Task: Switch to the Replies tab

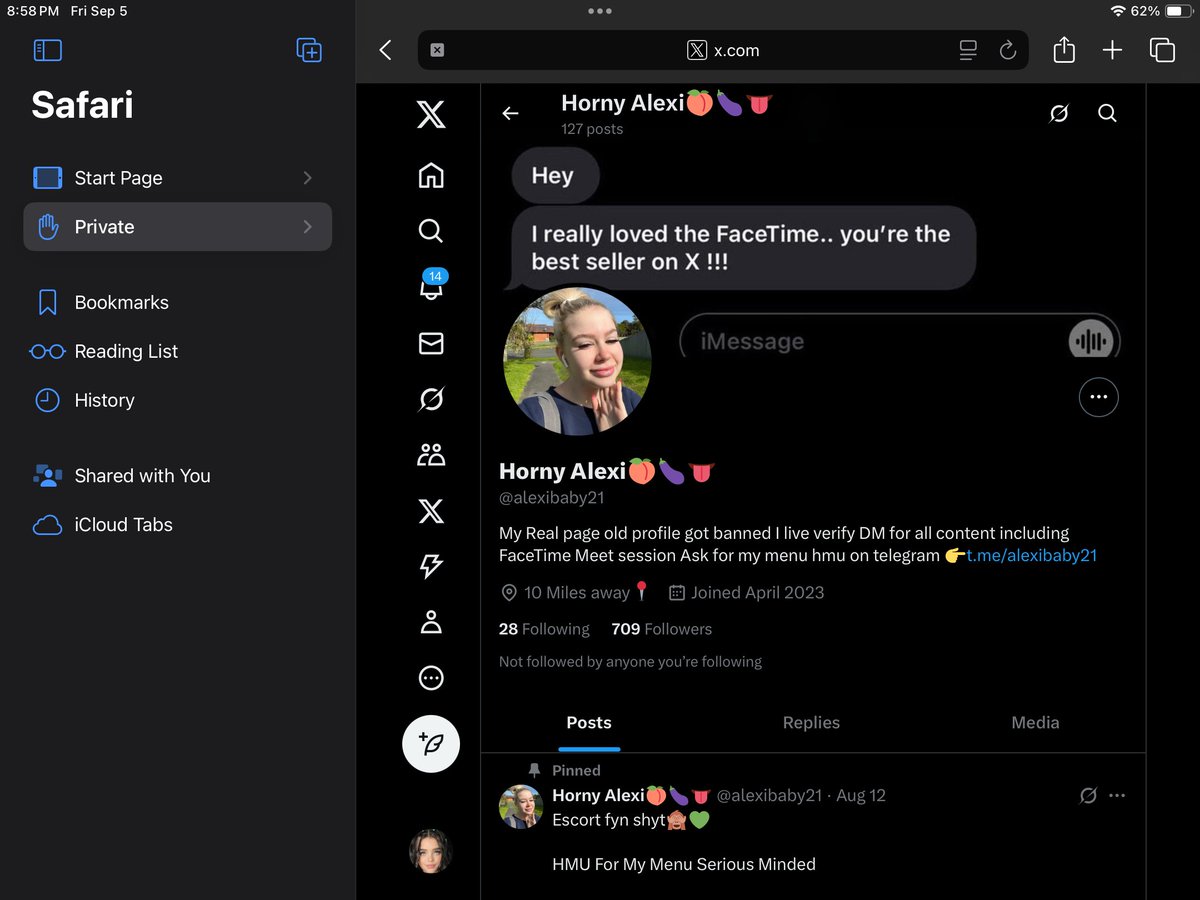Action: pyautogui.click(x=811, y=722)
